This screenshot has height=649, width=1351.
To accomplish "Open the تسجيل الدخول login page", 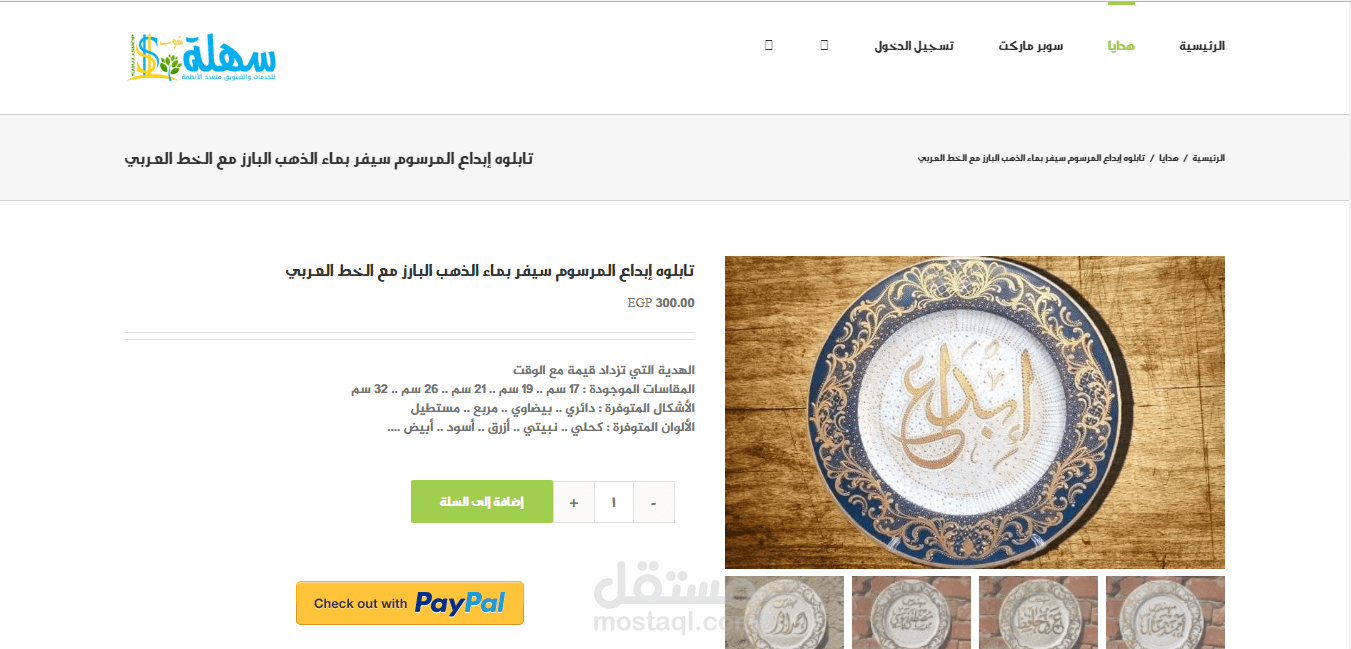I will [914, 46].
